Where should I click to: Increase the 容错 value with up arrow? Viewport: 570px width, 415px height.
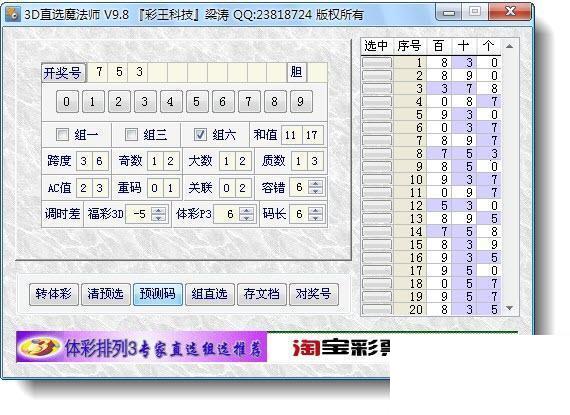(316, 184)
